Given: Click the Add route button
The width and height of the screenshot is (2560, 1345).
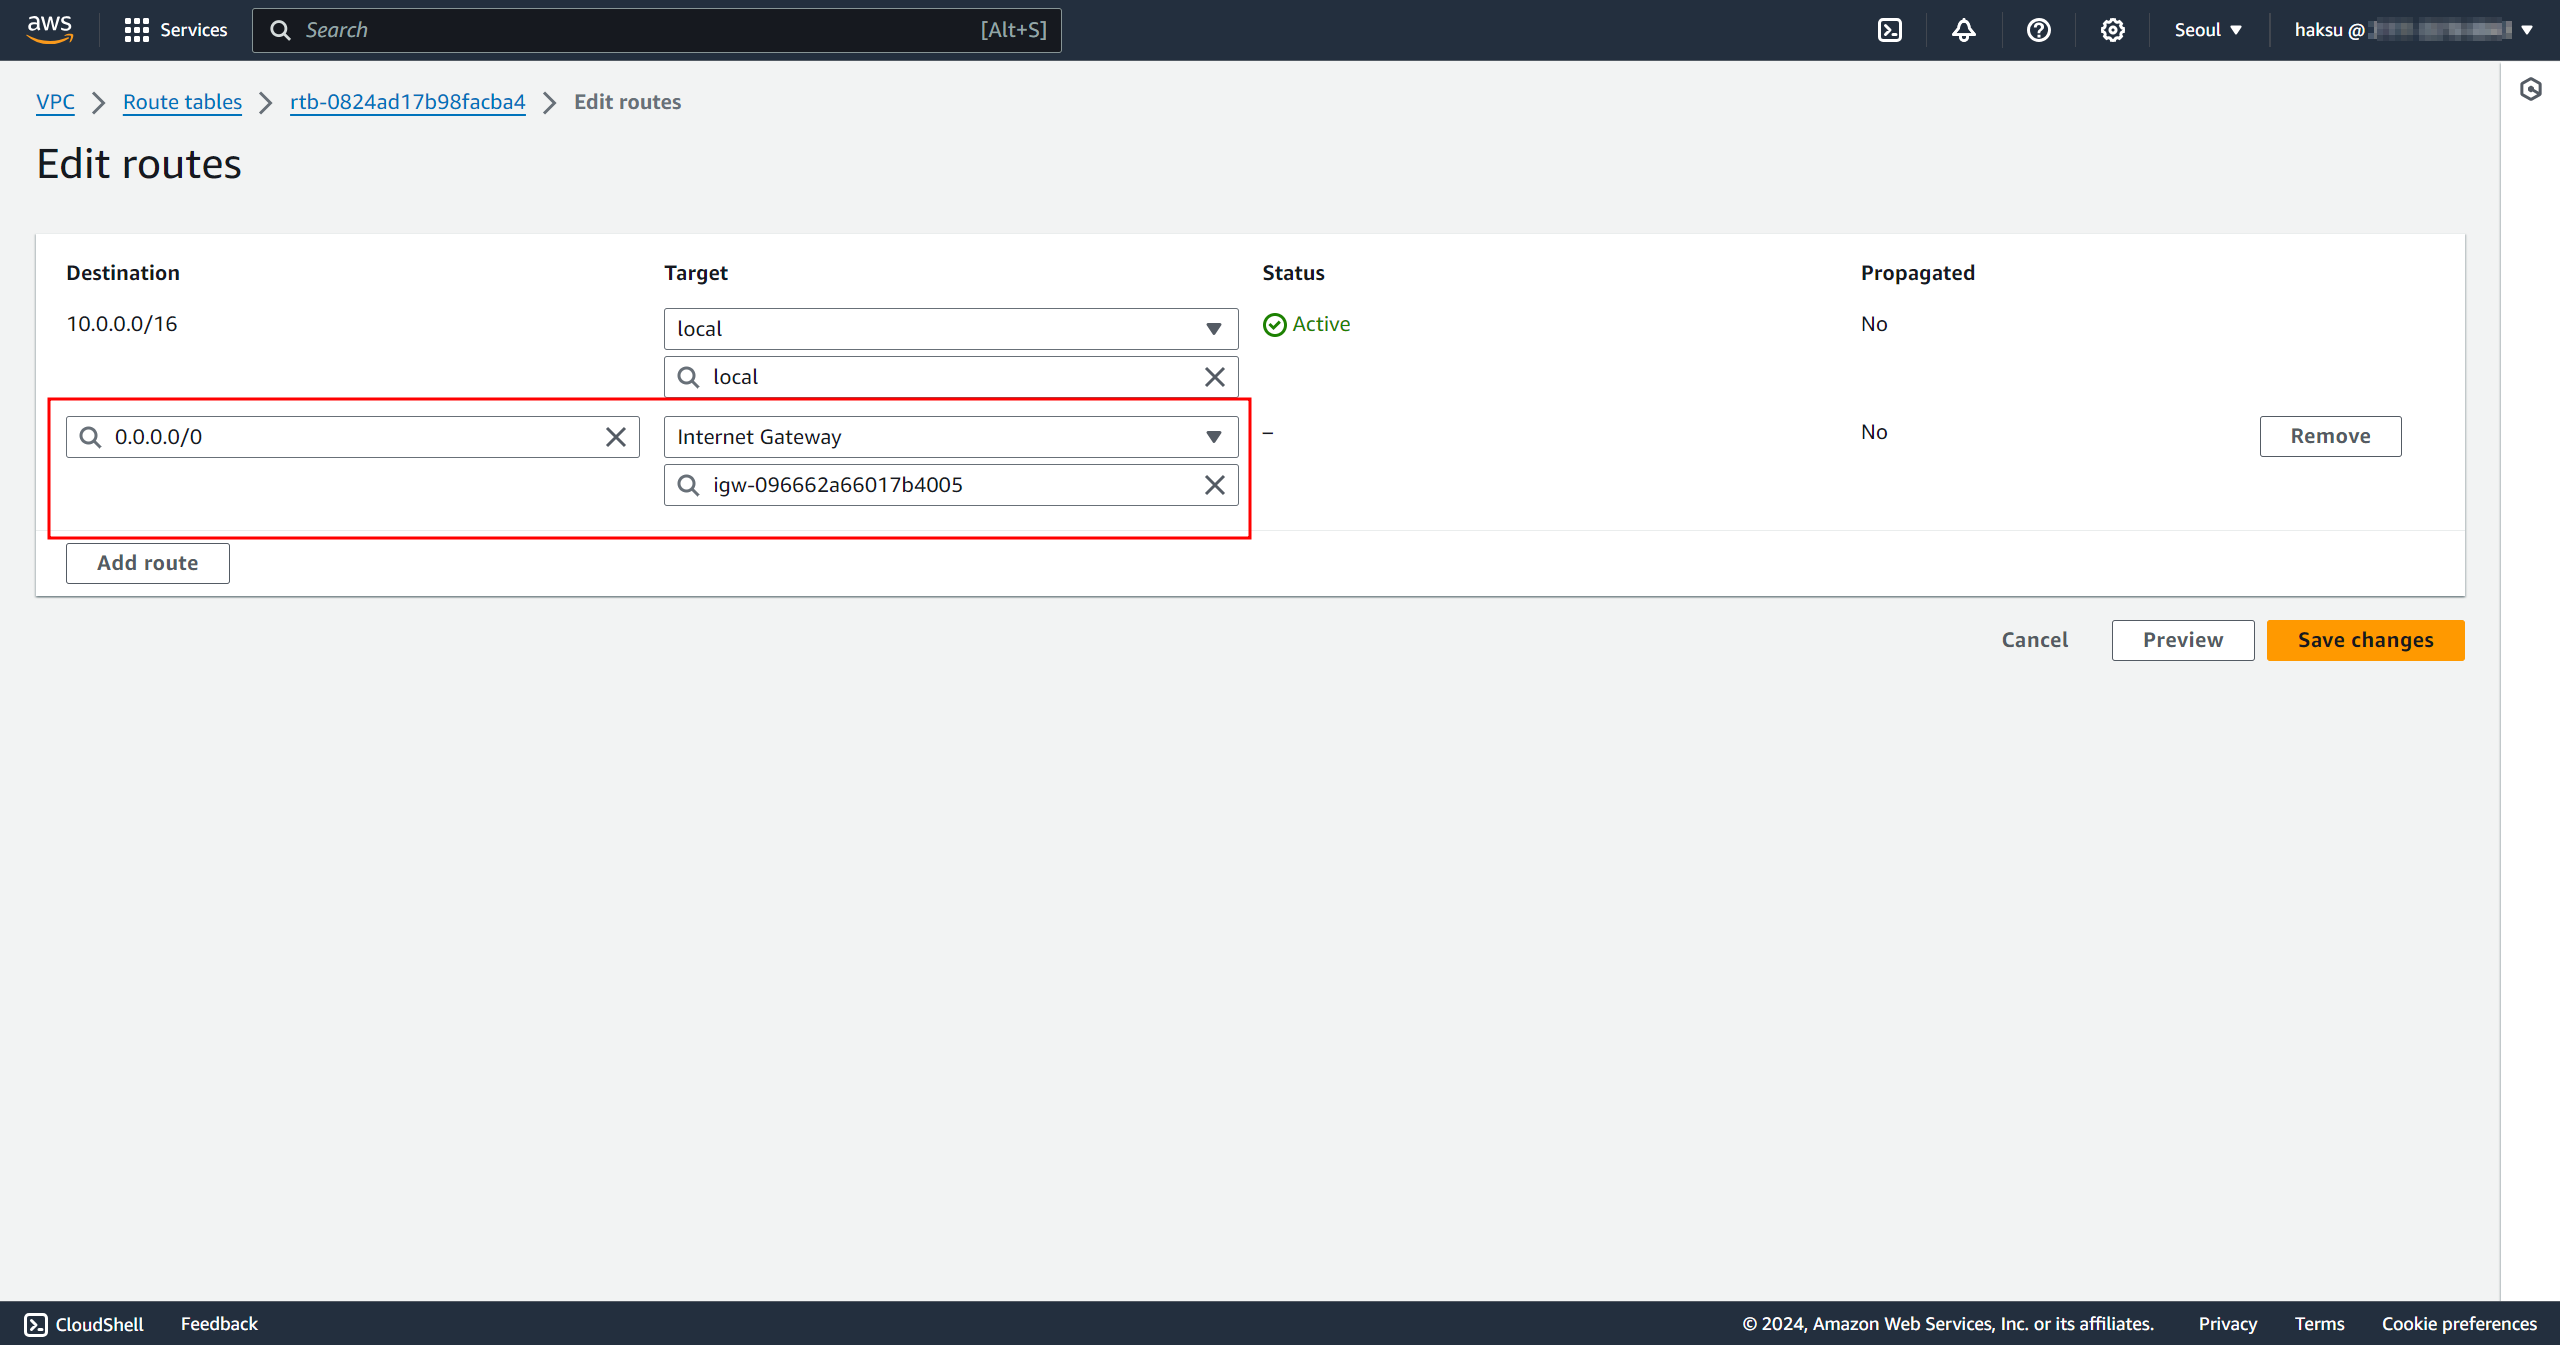Looking at the screenshot, I should [148, 563].
